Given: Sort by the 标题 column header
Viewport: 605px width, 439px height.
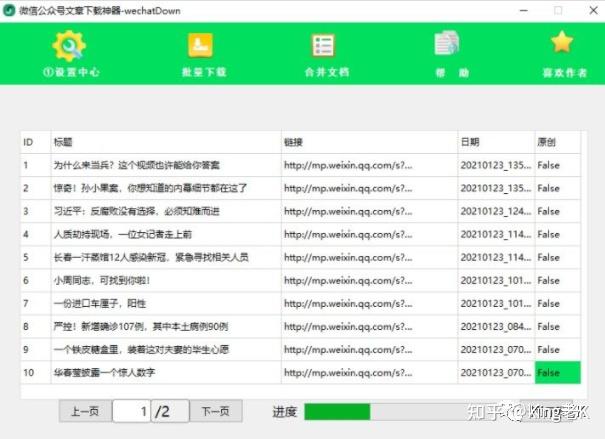Looking at the screenshot, I should [164, 142].
